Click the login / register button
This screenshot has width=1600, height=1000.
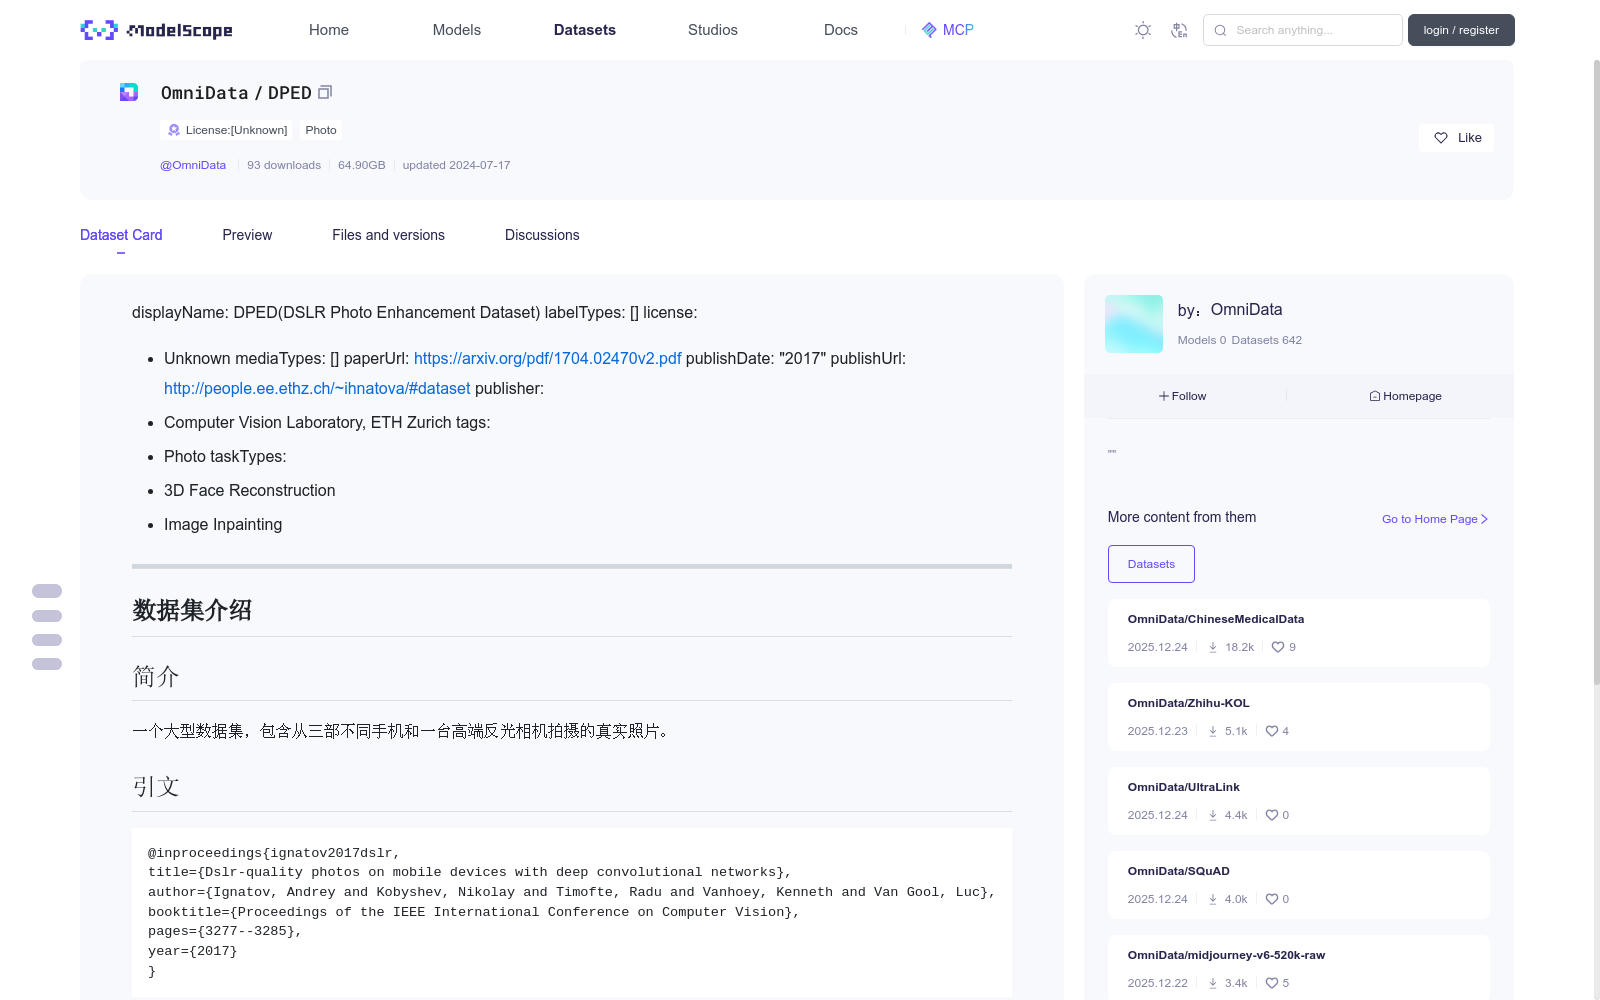[1461, 30]
